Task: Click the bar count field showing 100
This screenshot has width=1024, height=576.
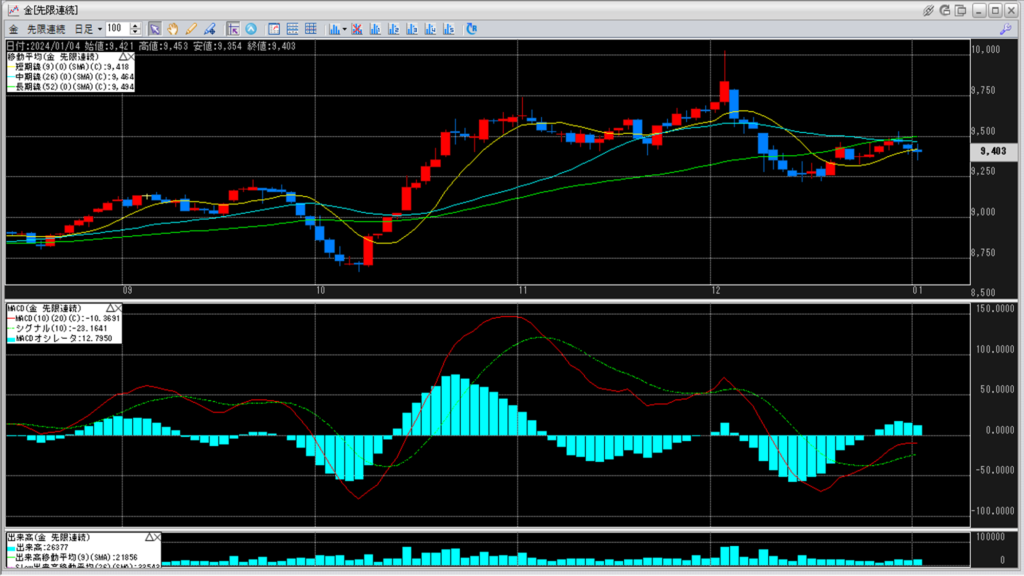Action: (116, 29)
